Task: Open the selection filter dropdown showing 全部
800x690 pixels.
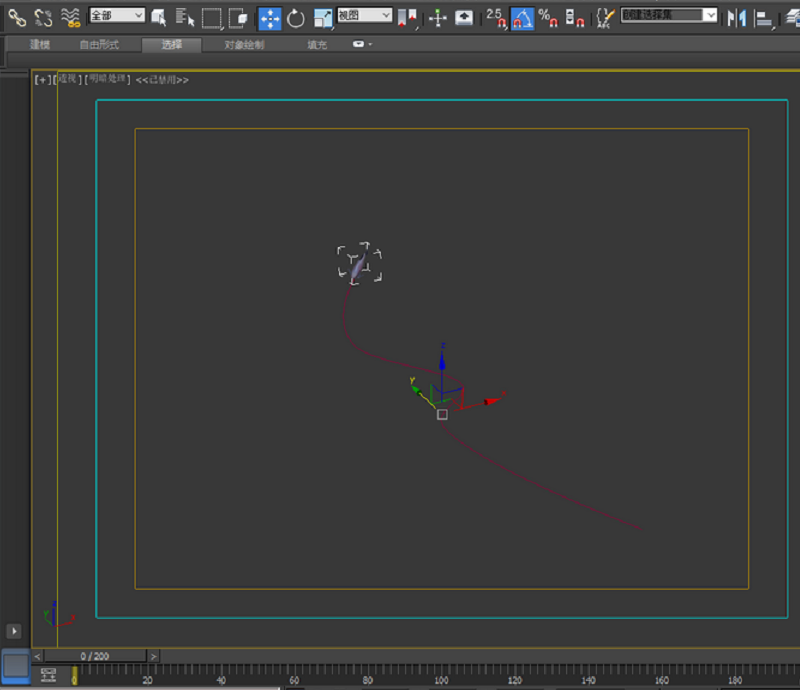Action: click(117, 15)
